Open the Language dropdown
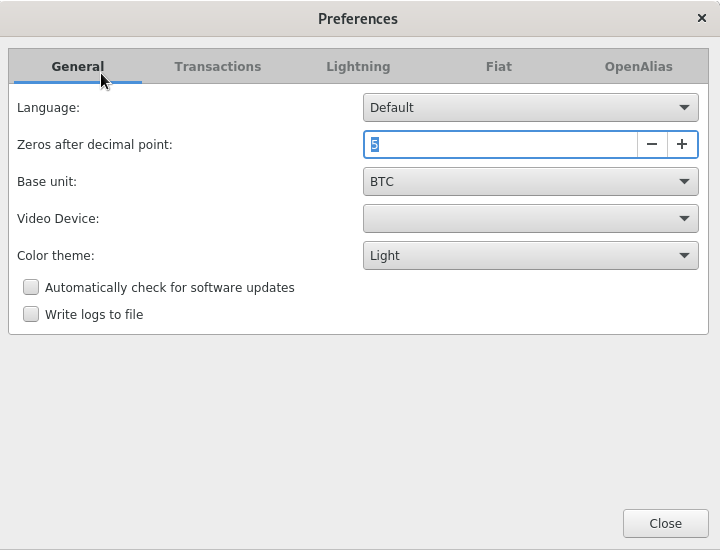720x550 pixels. (530, 107)
